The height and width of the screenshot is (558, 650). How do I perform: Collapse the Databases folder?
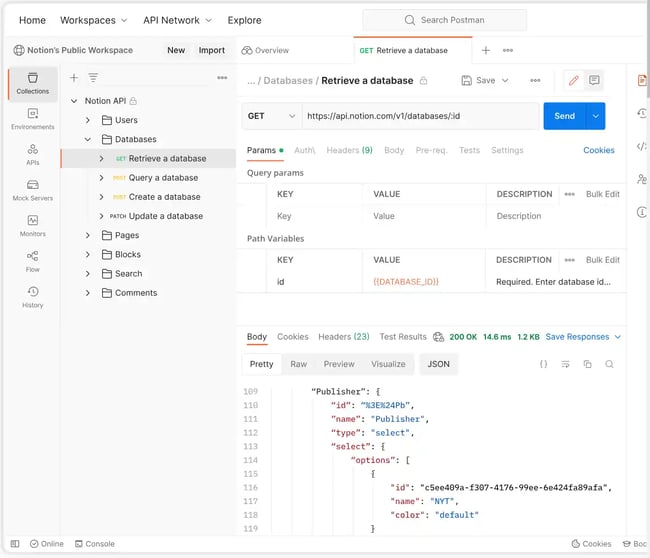88,139
